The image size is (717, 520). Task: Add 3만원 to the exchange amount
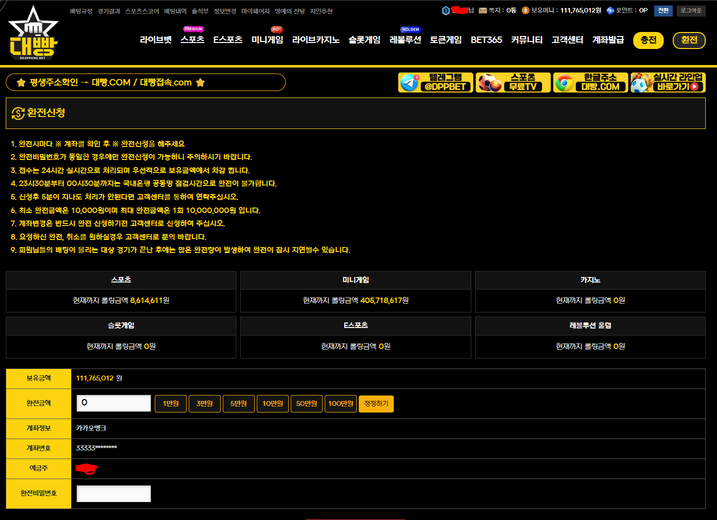[x=204, y=404]
